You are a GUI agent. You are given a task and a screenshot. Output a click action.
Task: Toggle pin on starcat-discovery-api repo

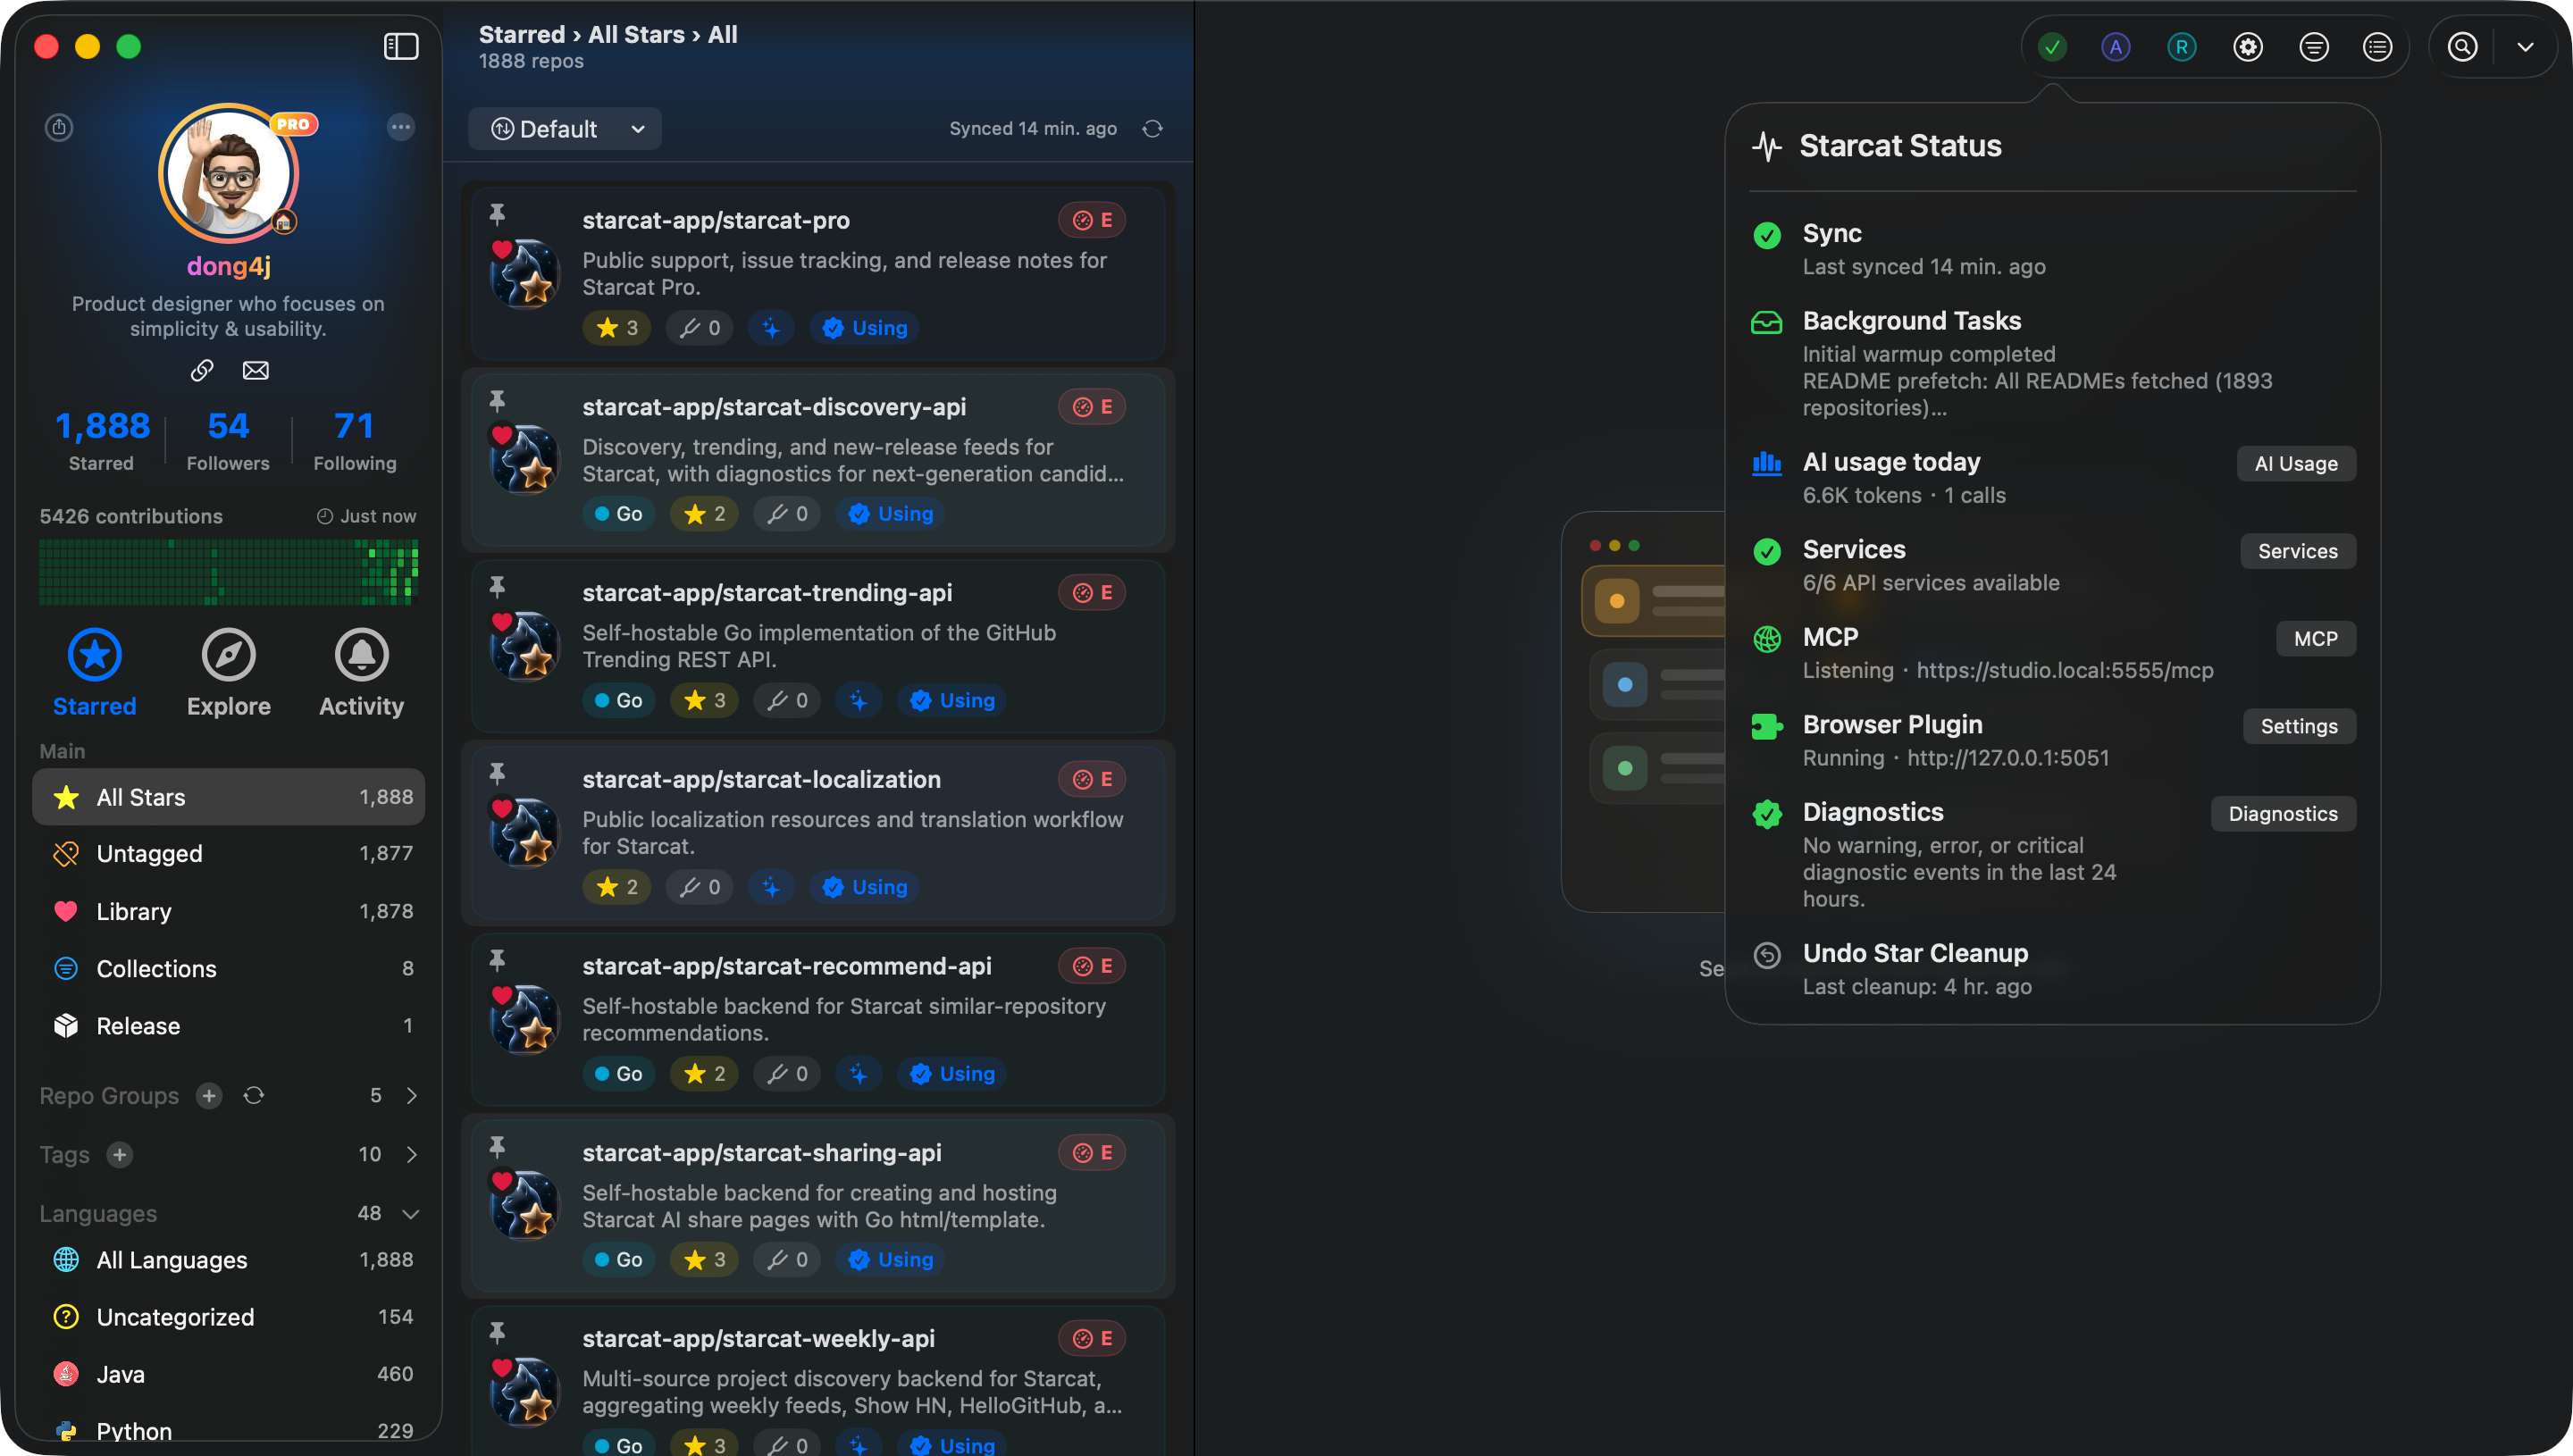pyautogui.click(x=497, y=401)
